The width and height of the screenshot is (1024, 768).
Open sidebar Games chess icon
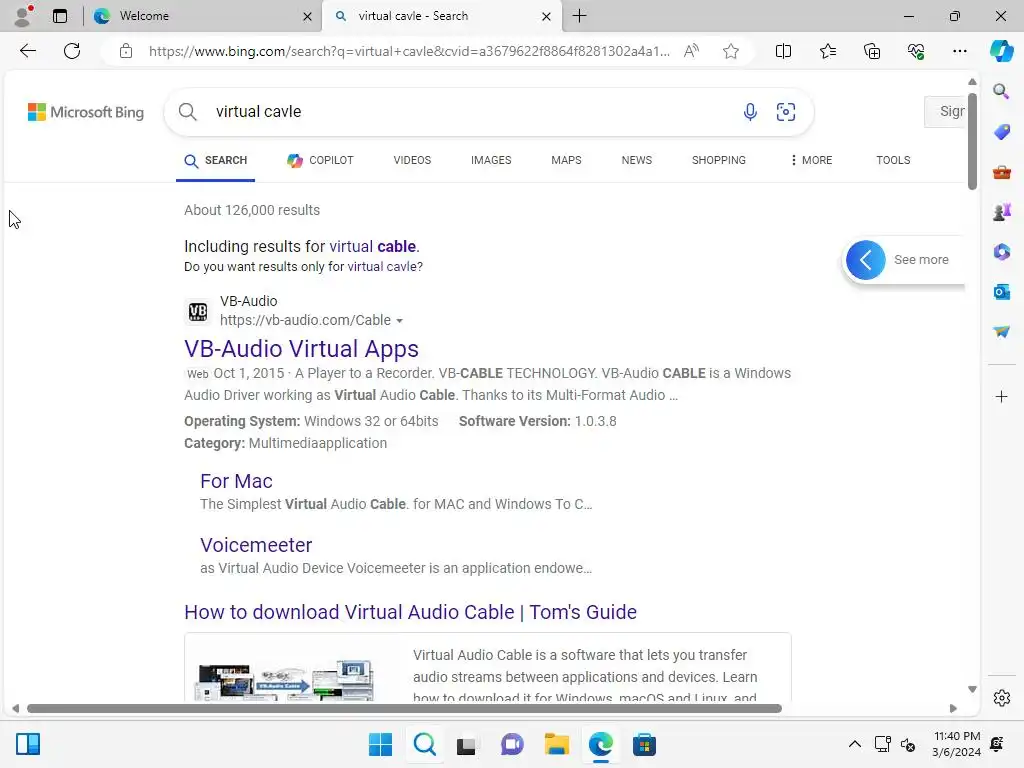(1001, 212)
